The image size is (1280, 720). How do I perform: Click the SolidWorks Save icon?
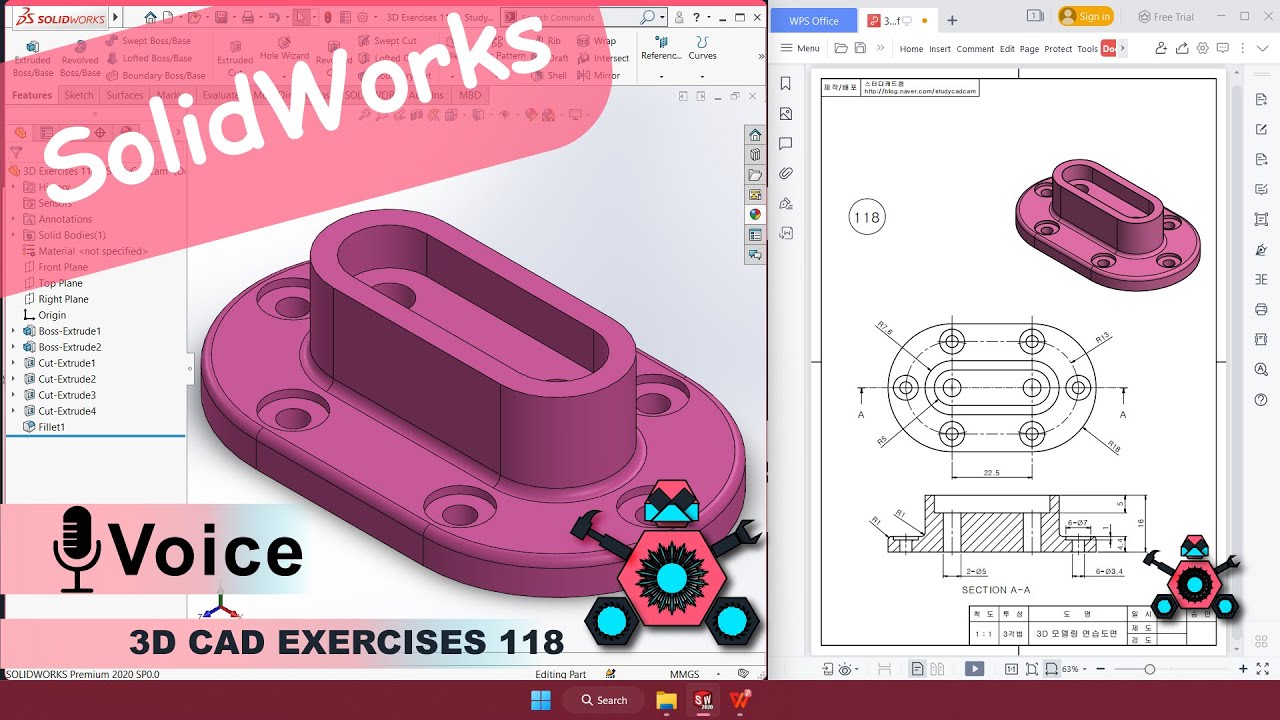221,17
